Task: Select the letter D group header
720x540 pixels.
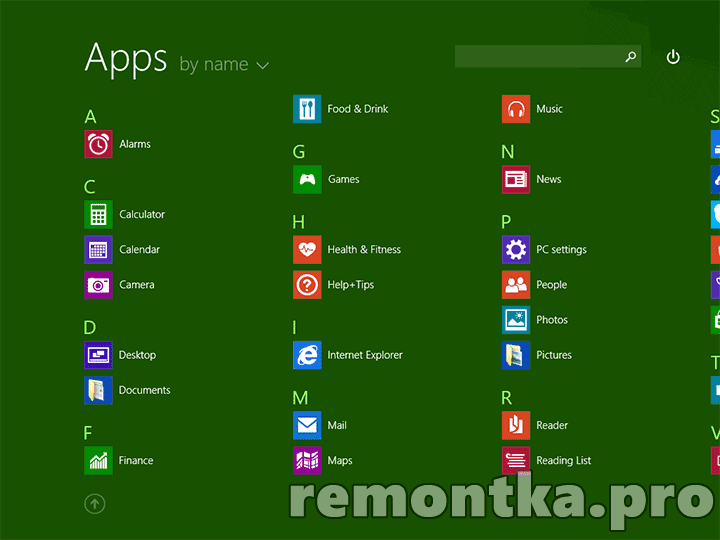Action: [x=90, y=327]
